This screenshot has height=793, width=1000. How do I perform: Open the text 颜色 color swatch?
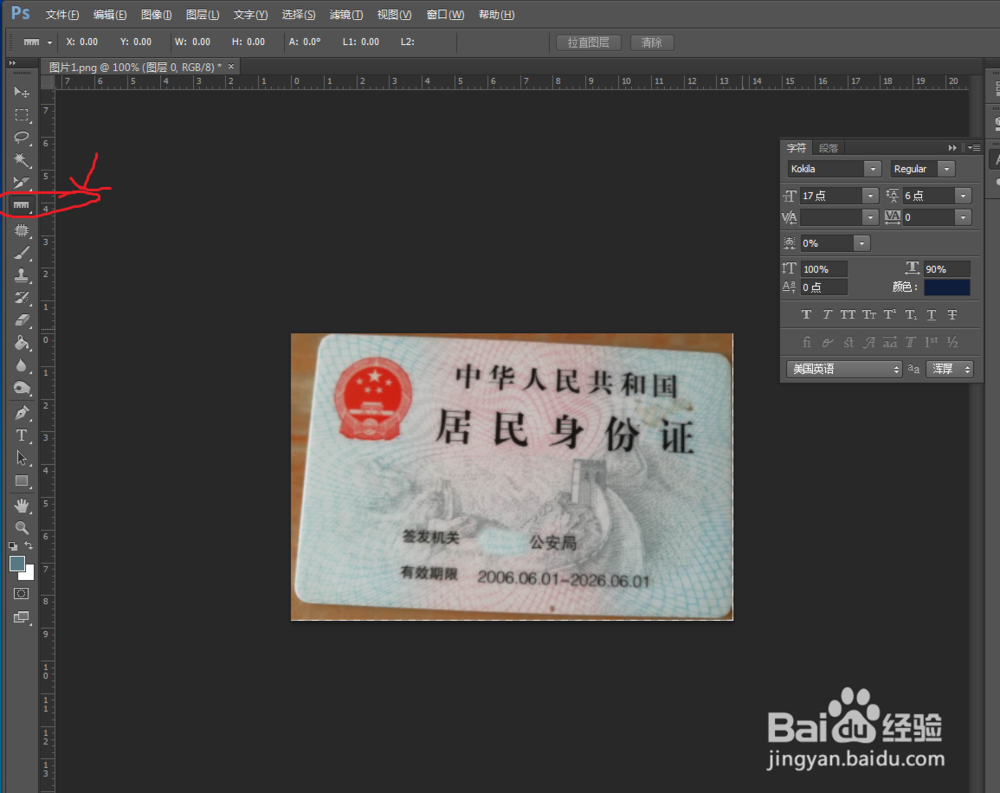pyautogui.click(x=946, y=287)
